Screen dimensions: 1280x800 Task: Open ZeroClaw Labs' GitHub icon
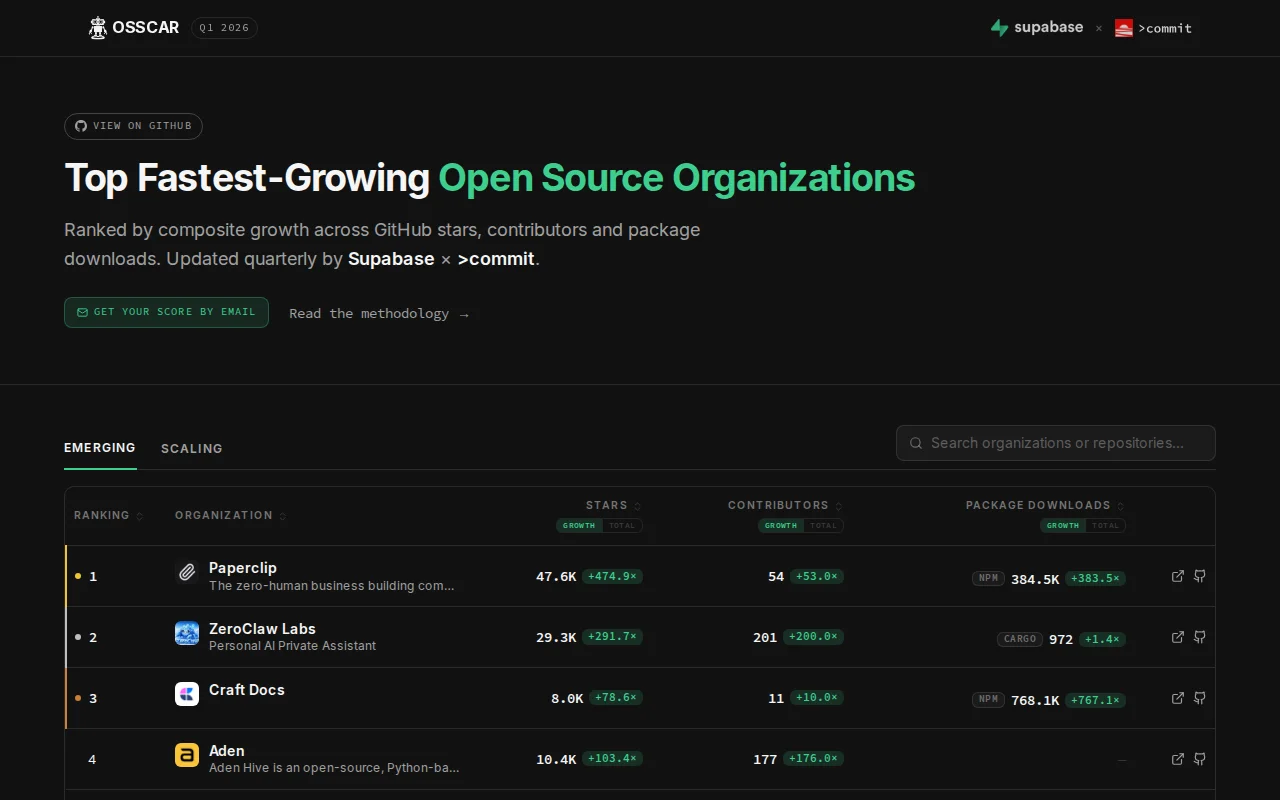tap(1200, 637)
